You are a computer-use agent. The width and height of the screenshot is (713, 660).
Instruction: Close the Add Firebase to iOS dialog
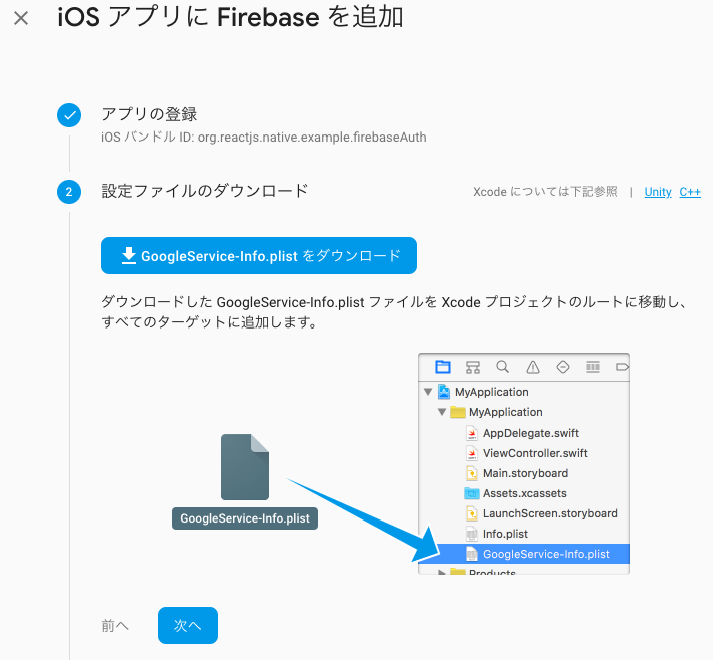tap(21, 18)
